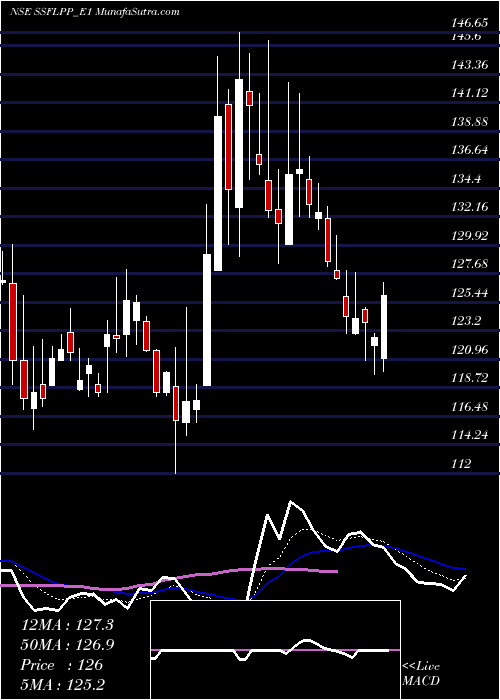Click the 5MA : 125.2 readout
The image size is (500, 700).
tap(62, 685)
